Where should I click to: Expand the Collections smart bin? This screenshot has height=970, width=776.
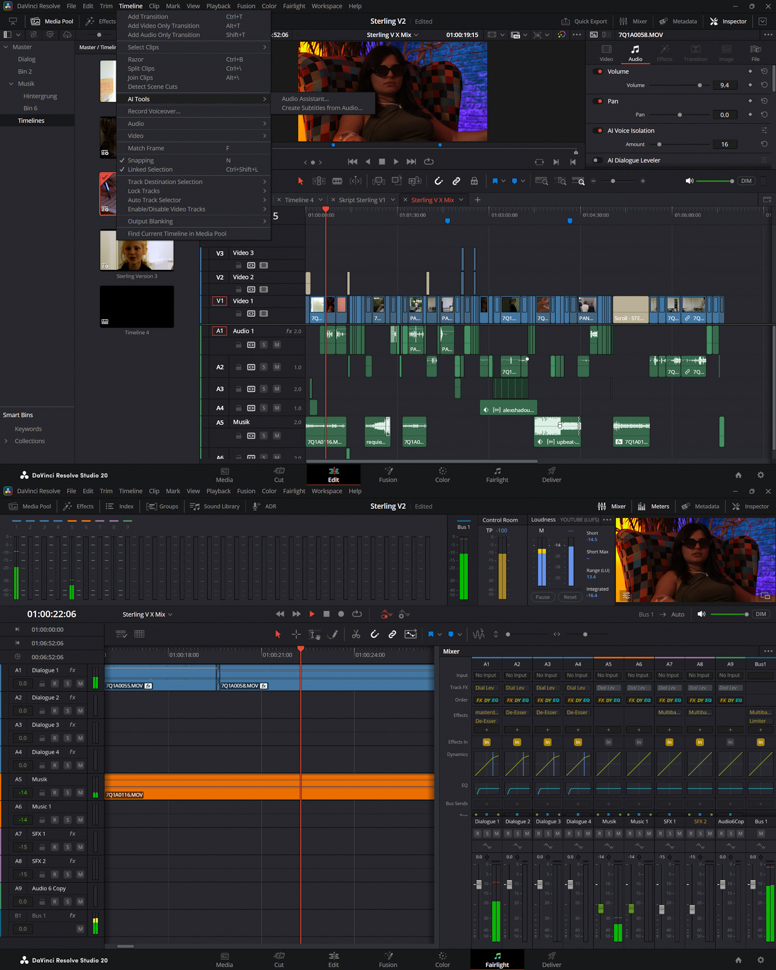(x=7, y=441)
